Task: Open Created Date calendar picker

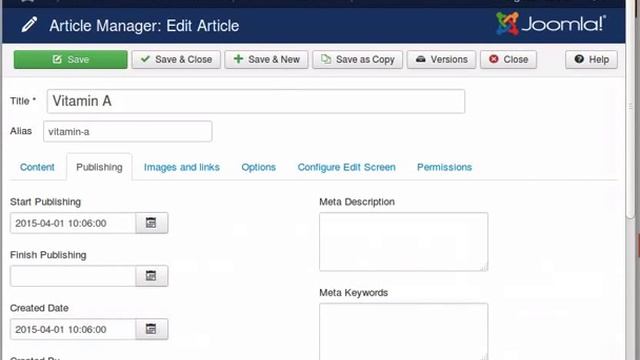Action: pyautogui.click(x=151, y=329)
